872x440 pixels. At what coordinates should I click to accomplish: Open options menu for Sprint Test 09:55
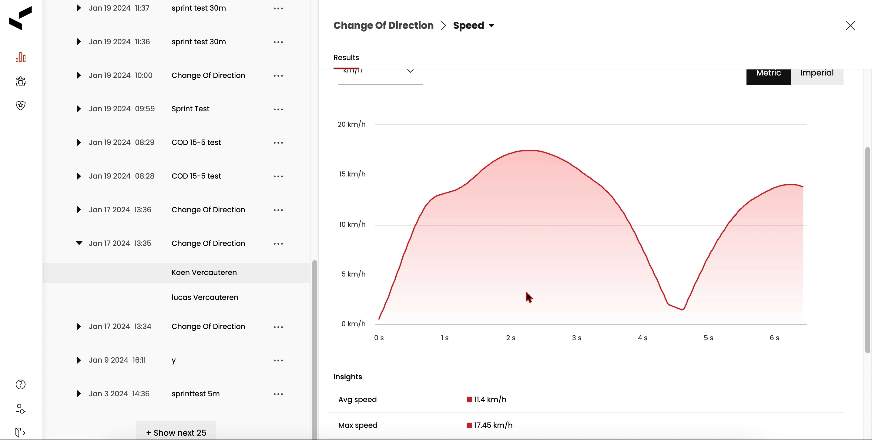click(278, 109)
